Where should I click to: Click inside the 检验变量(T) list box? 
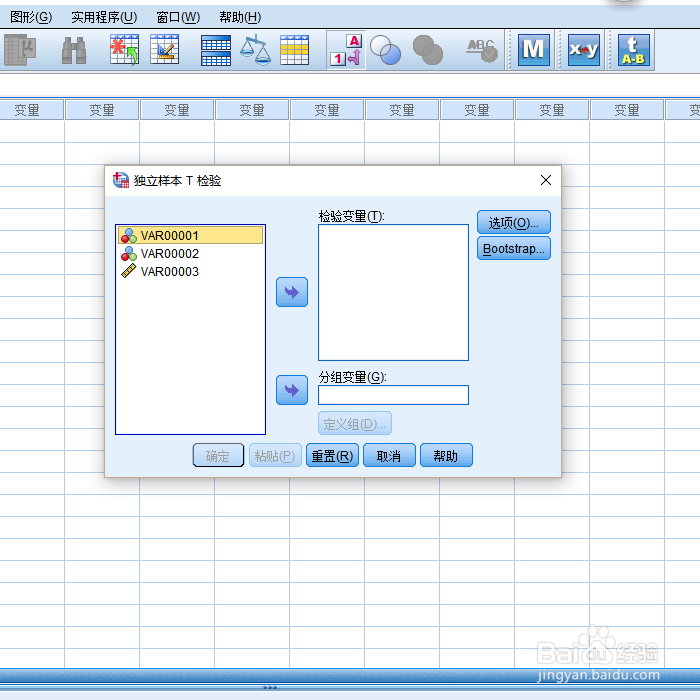point(393,292)
